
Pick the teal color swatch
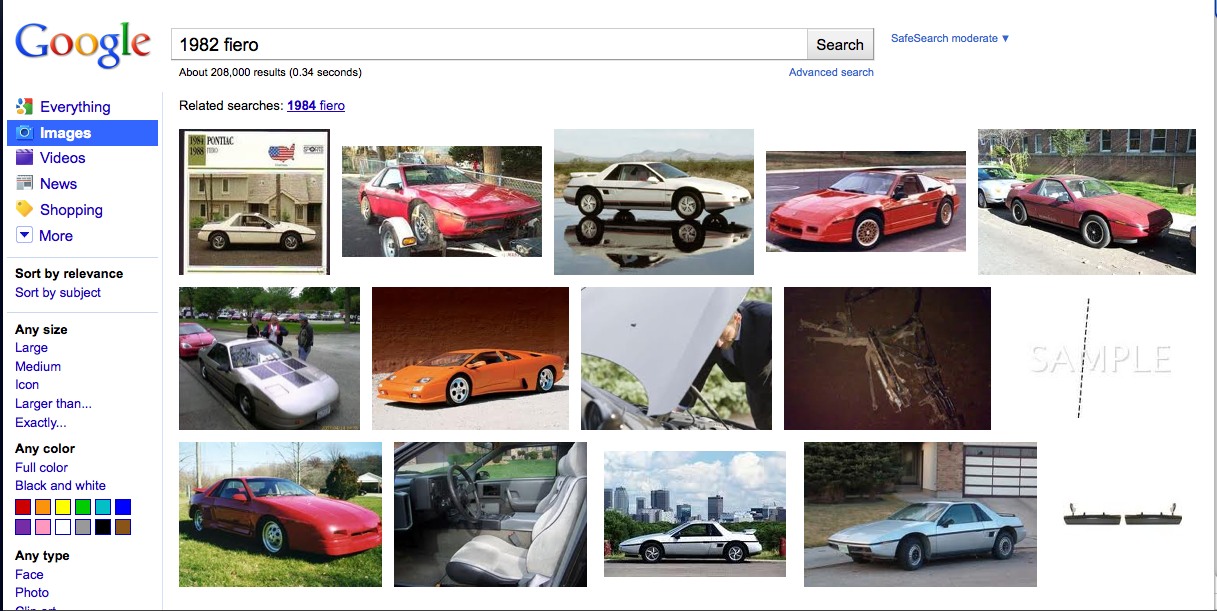coord(103,507)
